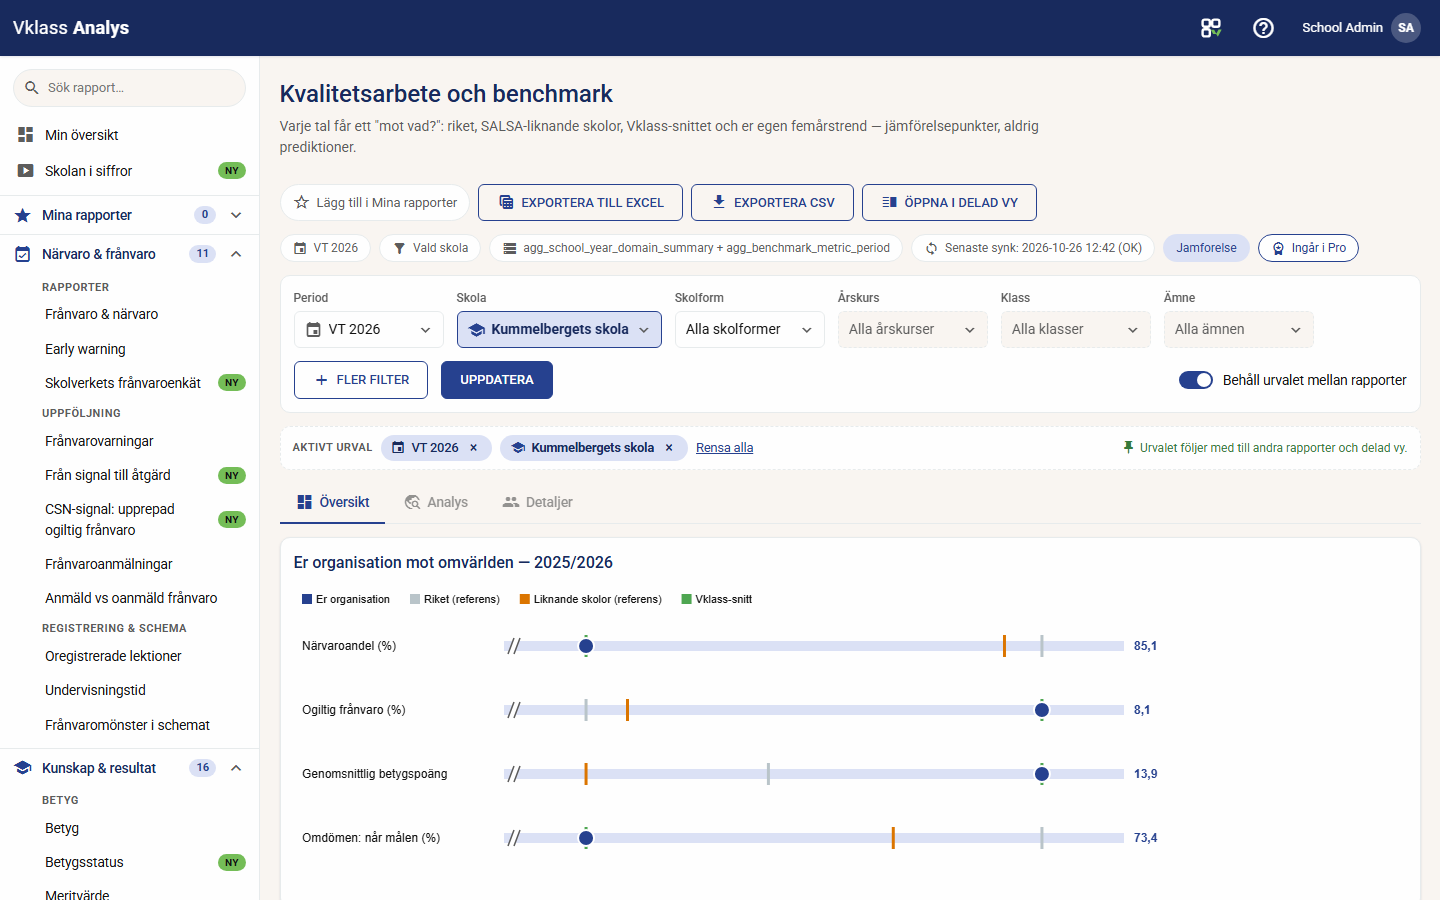The height and width of the screenshot is (900, 1440).
Task: Collapse the Kunskap & resultat section chevron
Action: pos(236,768)
